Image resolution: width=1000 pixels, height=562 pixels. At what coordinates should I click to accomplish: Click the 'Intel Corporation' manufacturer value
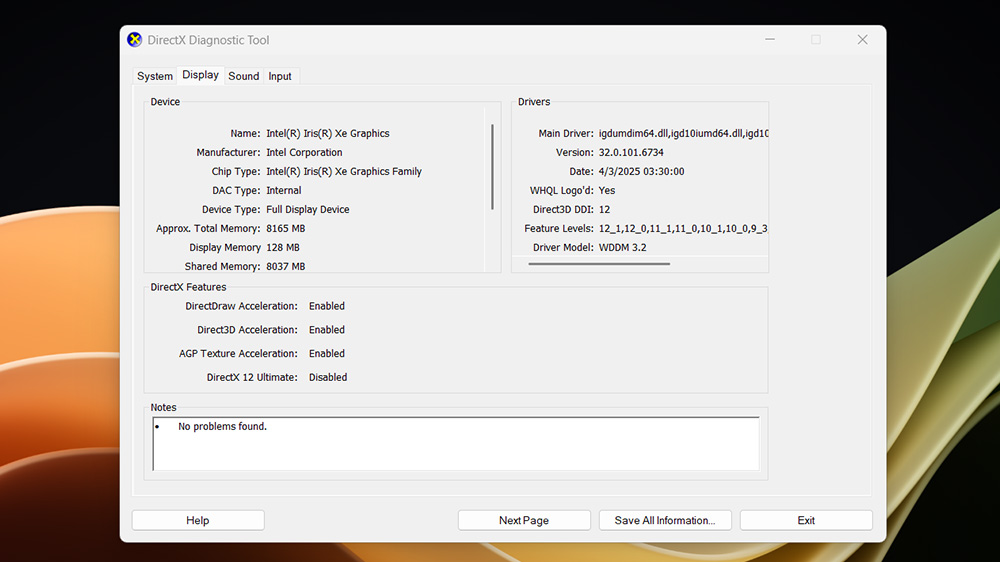point(304,152)
